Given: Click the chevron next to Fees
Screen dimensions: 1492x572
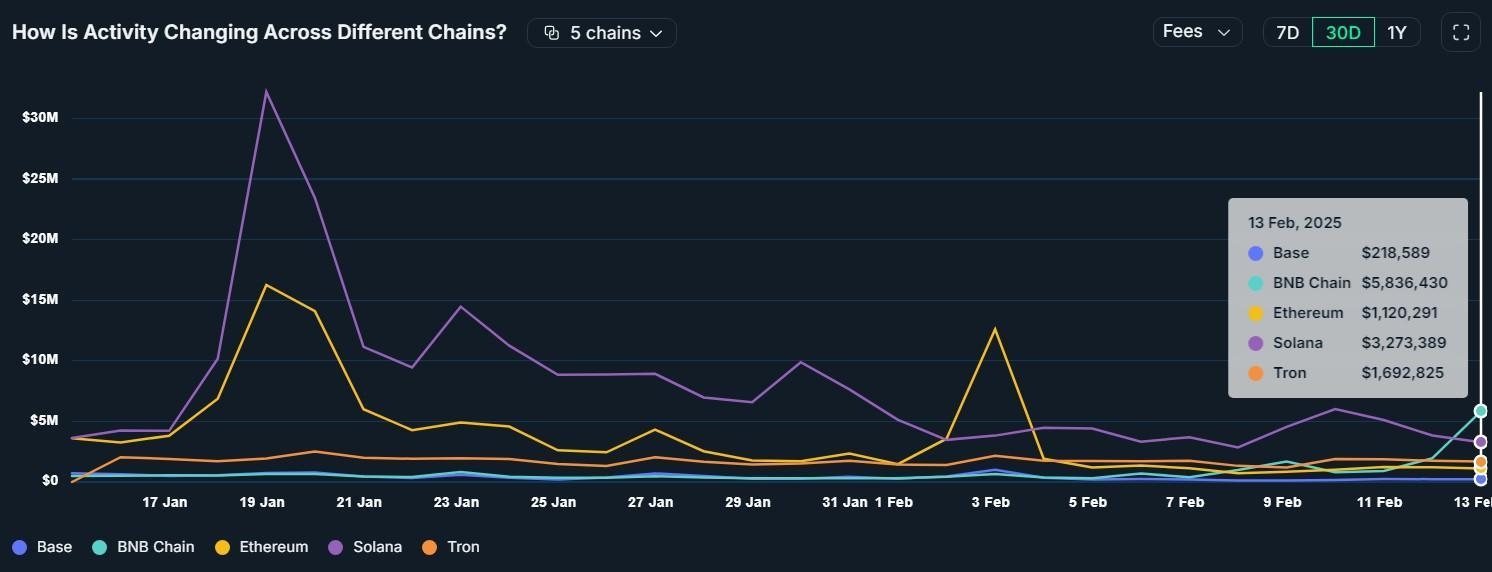Looking at the screenshot, I should point(1224,32).
